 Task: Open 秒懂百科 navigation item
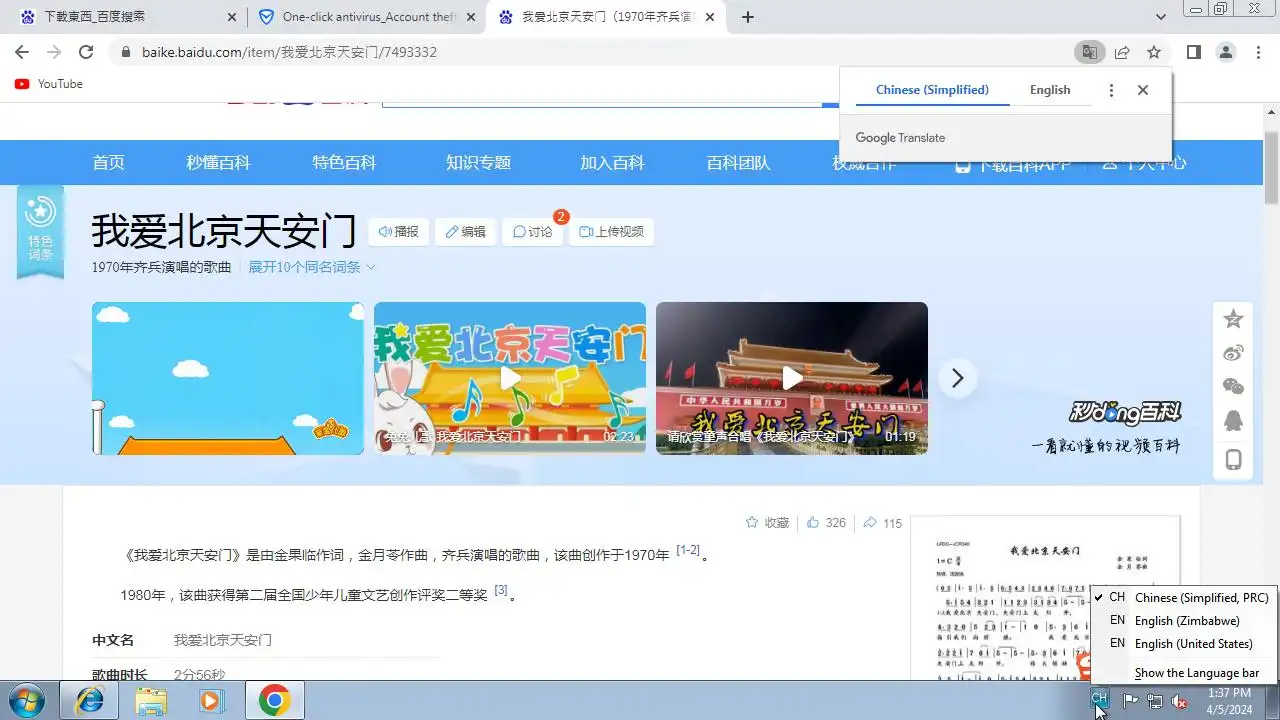point(218,163)
